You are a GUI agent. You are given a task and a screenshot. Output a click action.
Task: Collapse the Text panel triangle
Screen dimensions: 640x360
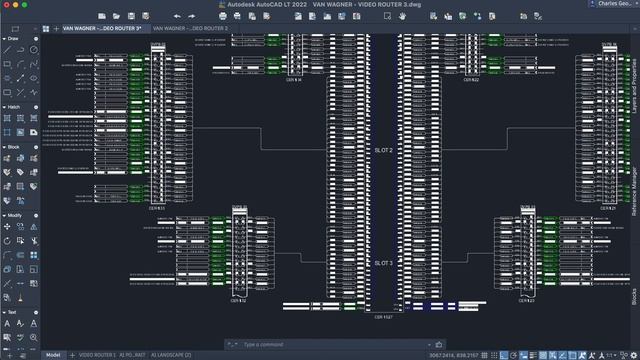pos(4,312)
